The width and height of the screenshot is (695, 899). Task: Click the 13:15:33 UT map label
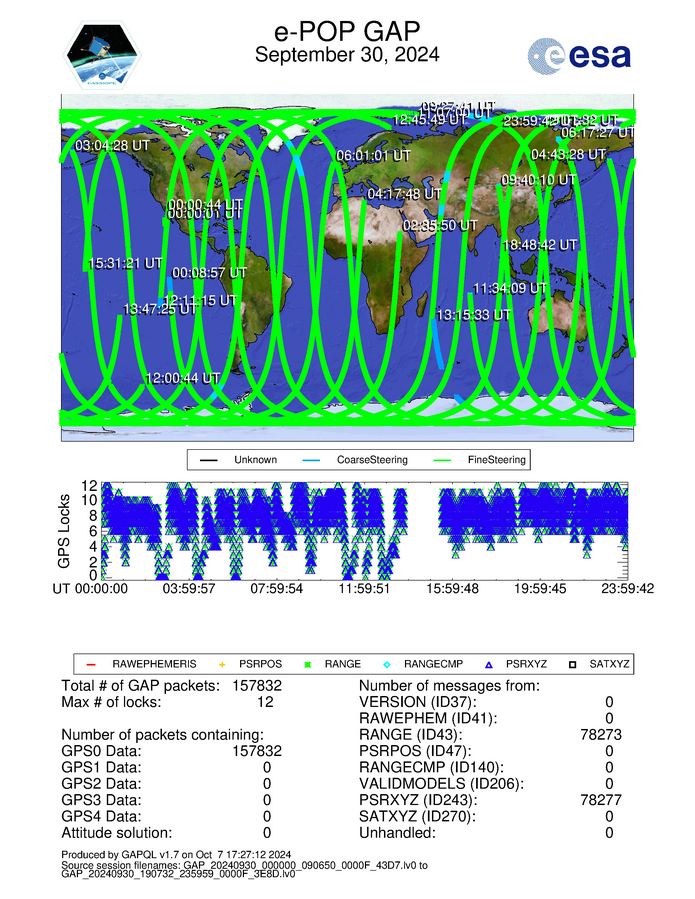tap(473, 315)
